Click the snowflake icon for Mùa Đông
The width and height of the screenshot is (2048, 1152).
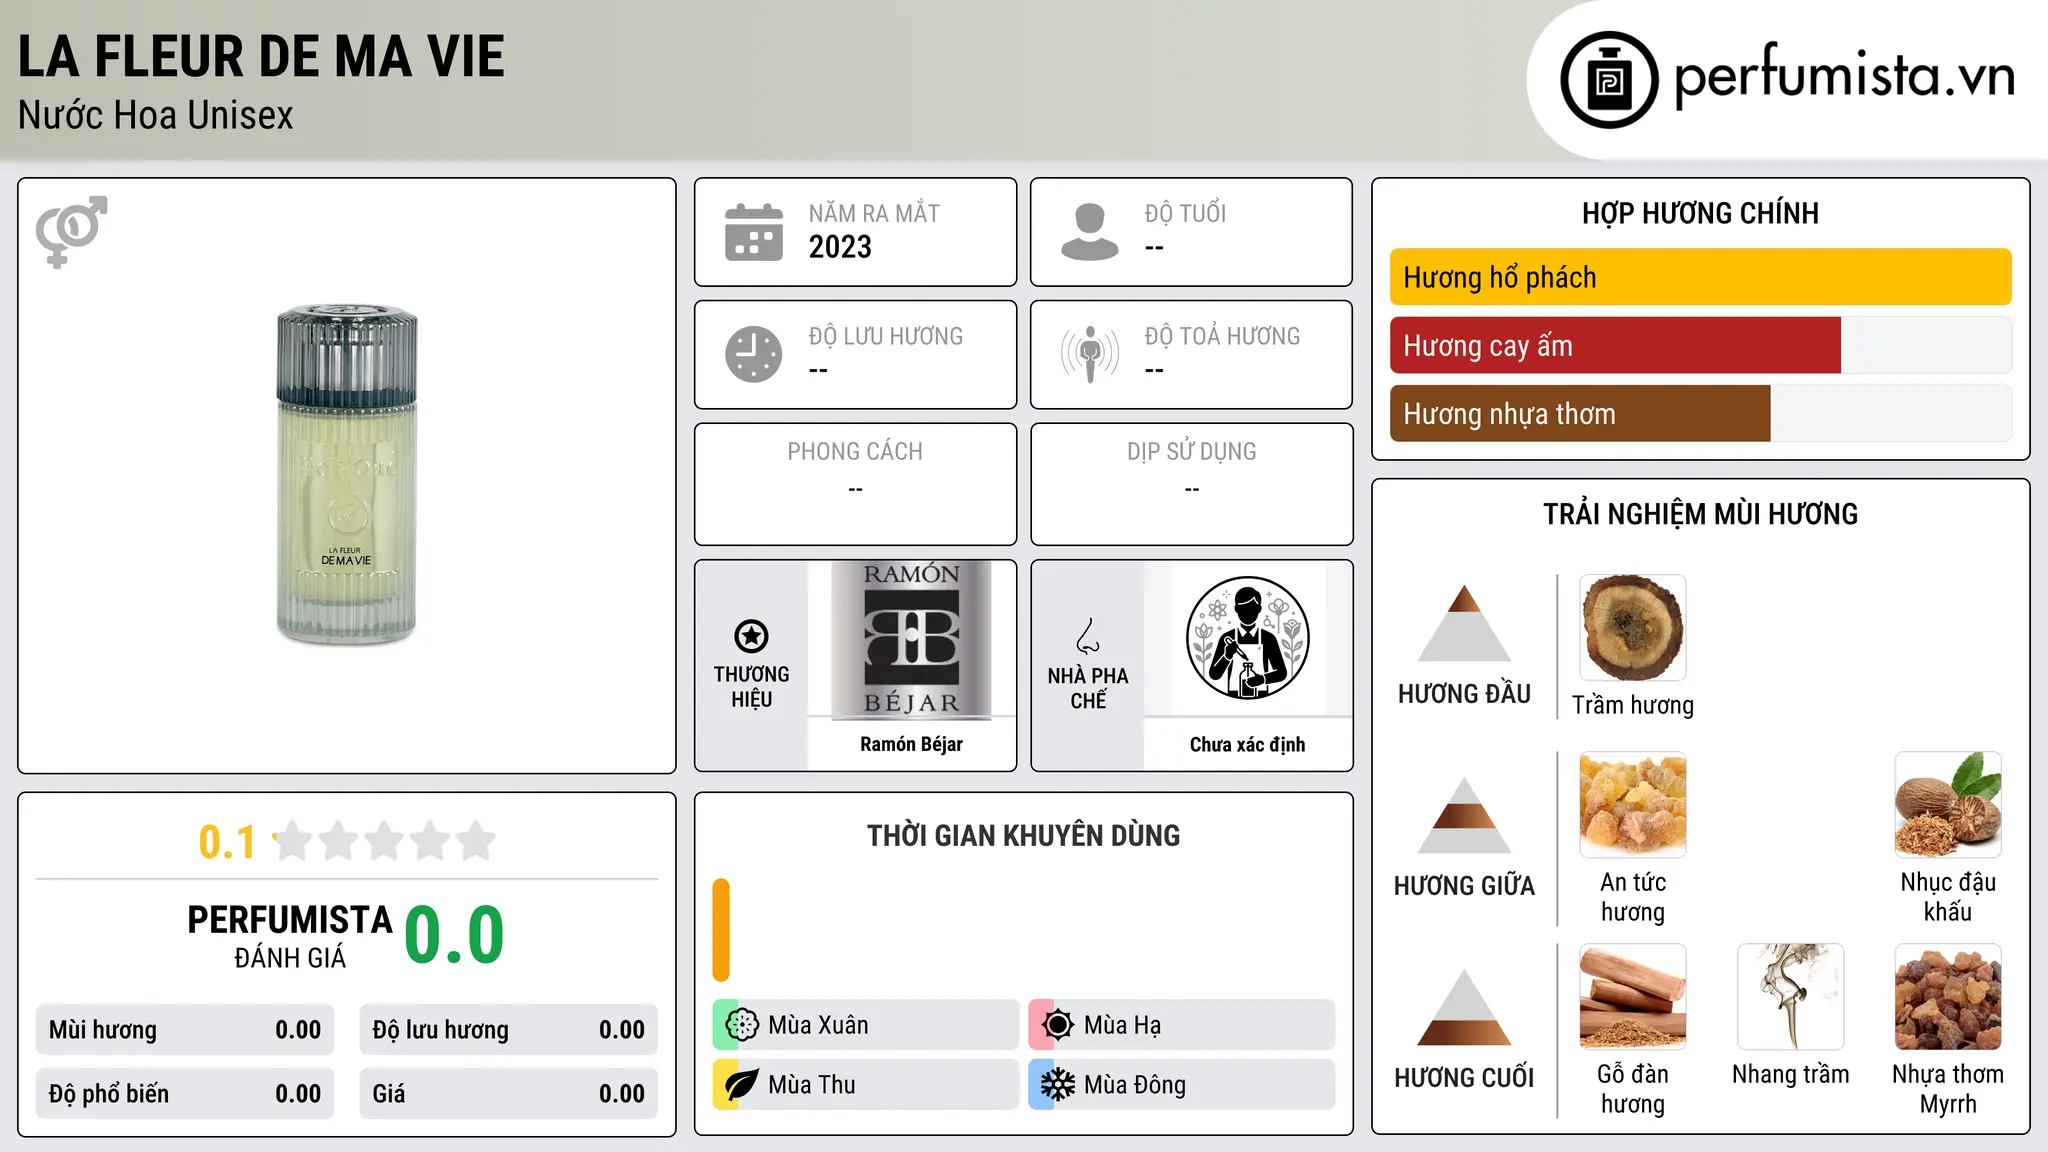1058,1085
